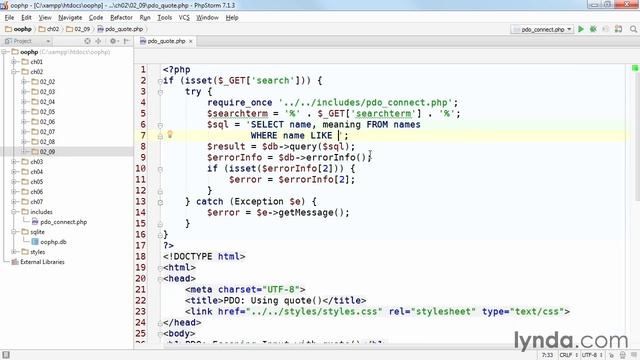Click the ch02 breadcrumb
This screenshot has height=360, width=640.
(x=49, y=29)
